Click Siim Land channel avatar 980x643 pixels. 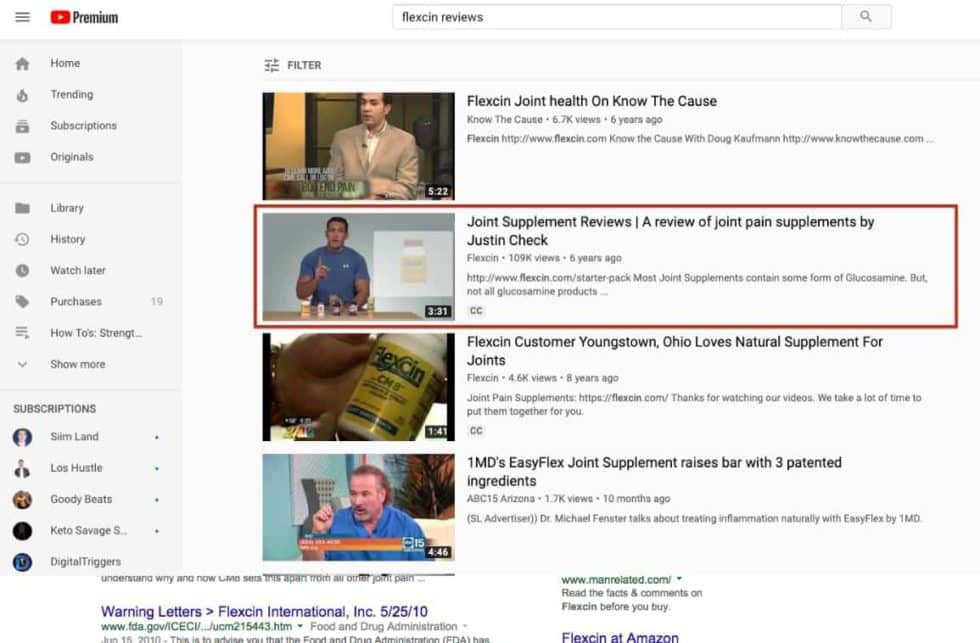point(22,437)
